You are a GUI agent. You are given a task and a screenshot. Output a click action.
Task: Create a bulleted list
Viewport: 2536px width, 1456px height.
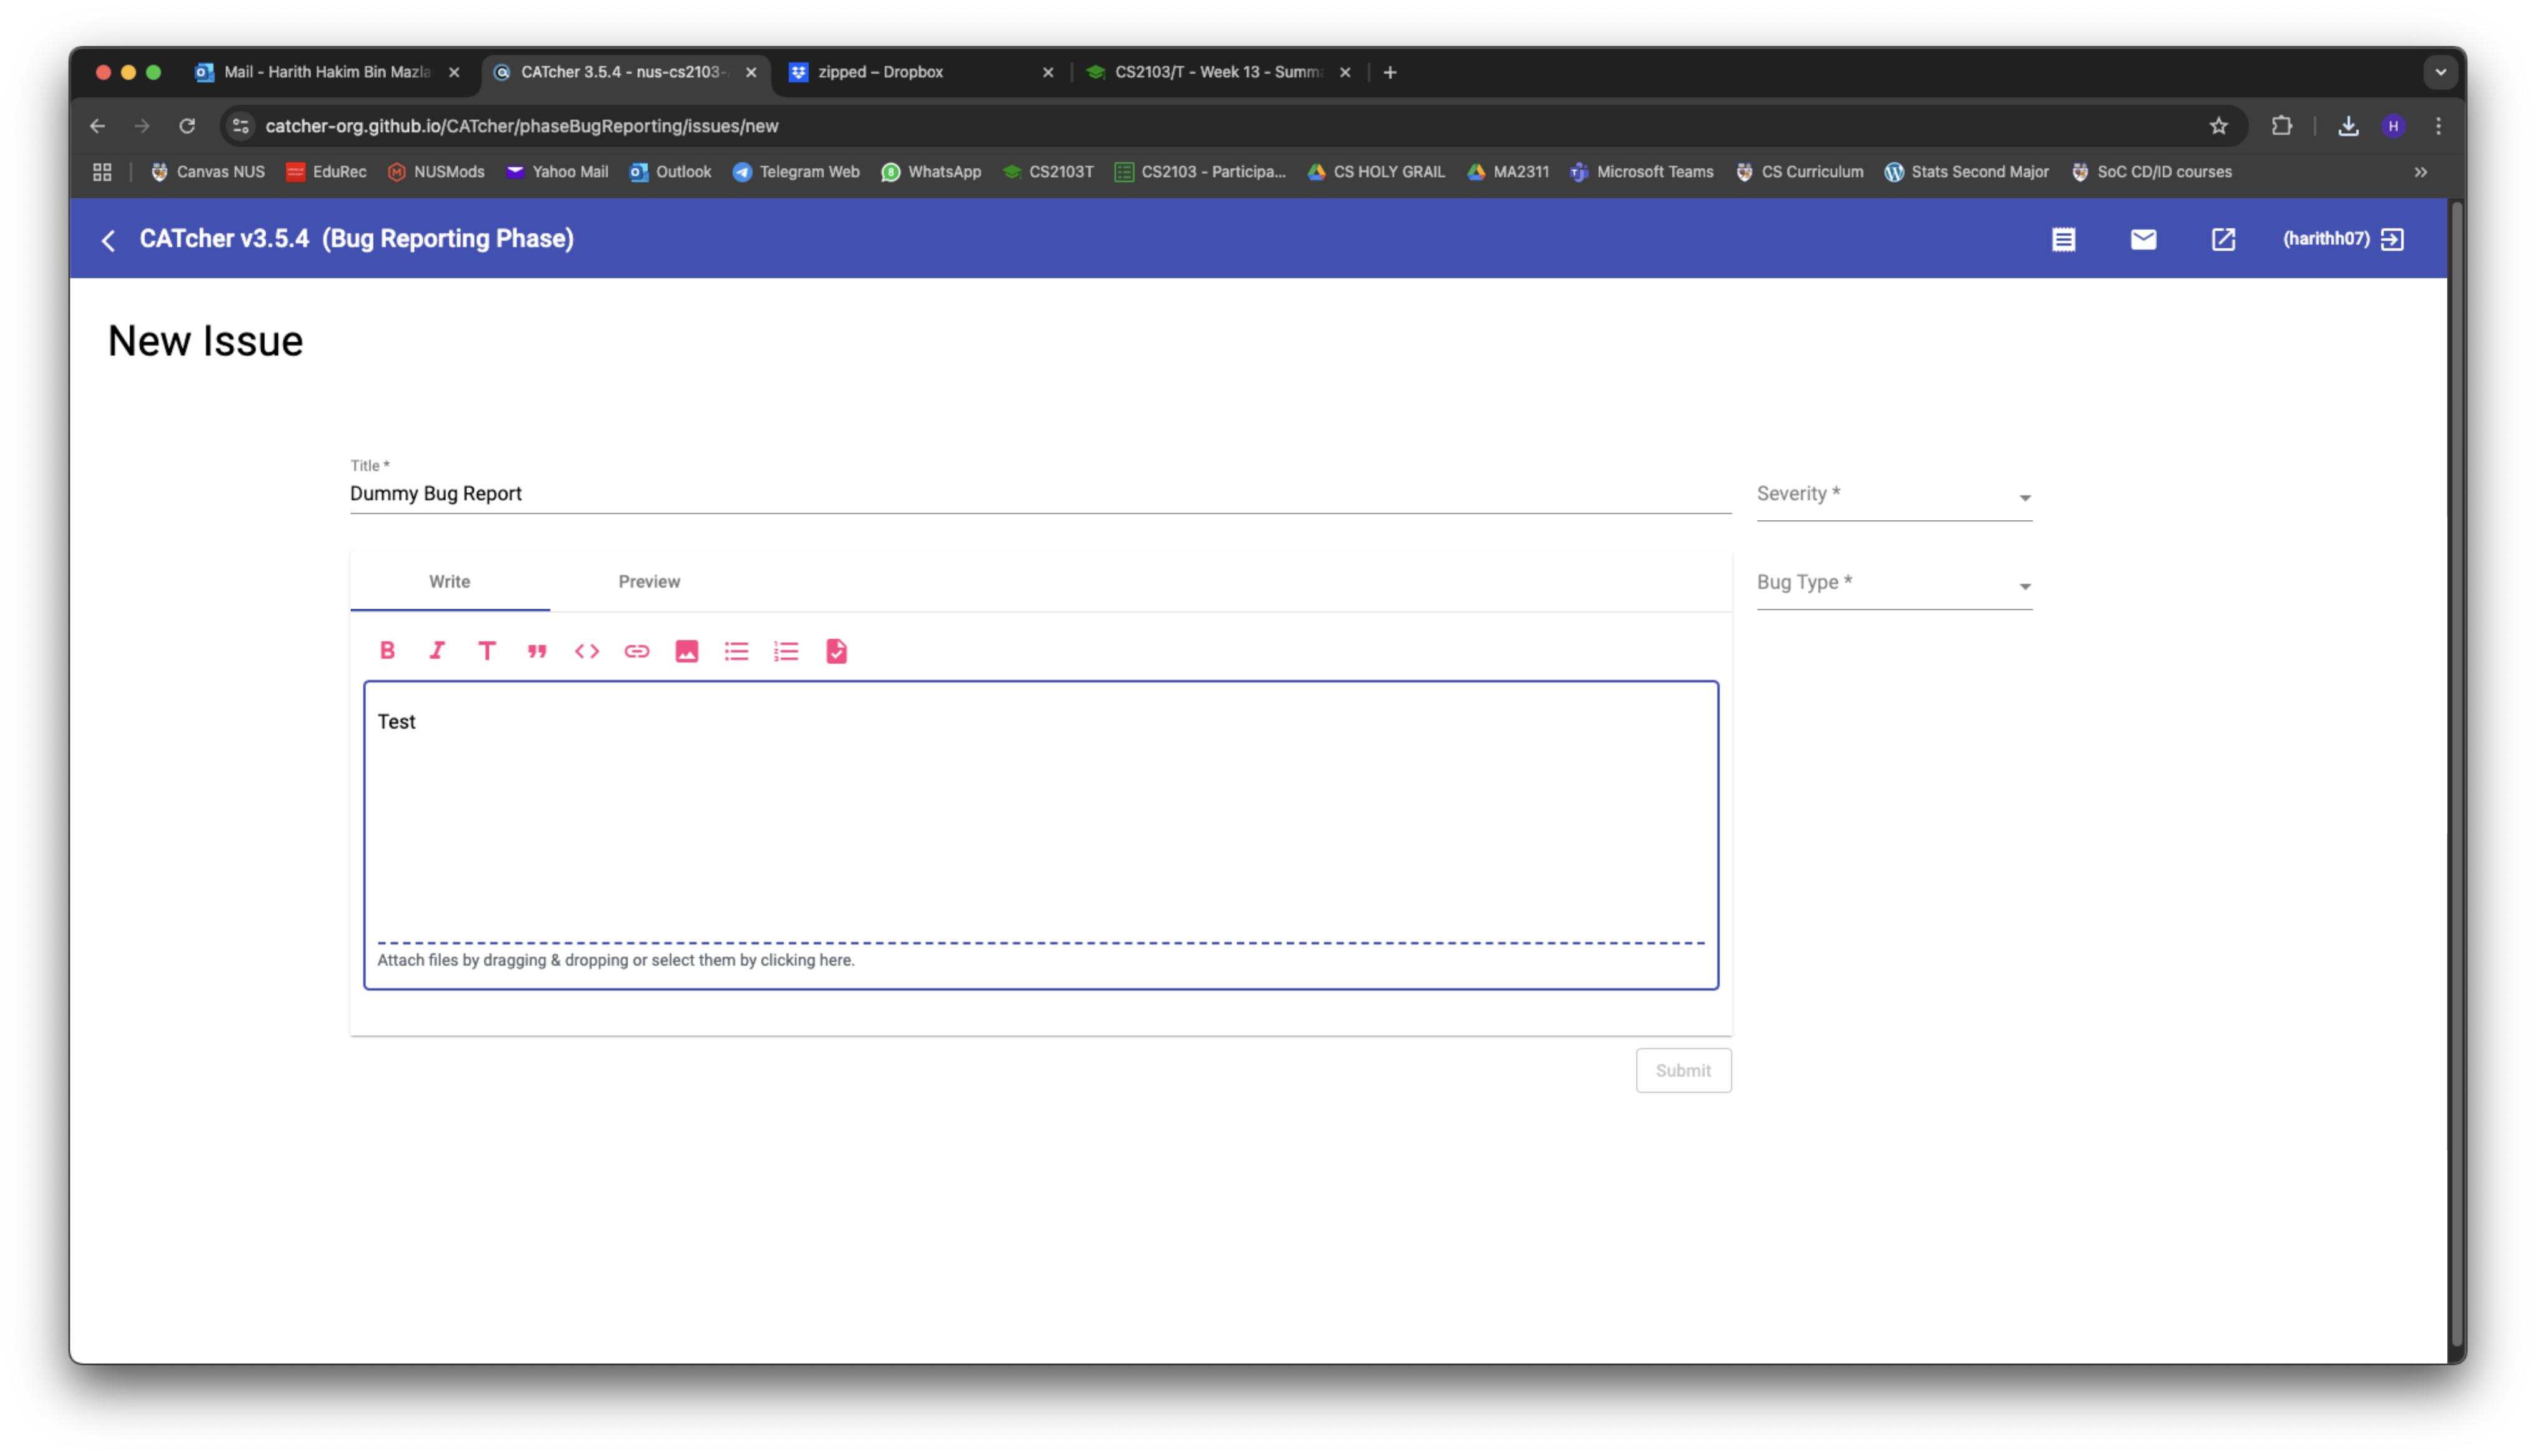coord(737,651)
